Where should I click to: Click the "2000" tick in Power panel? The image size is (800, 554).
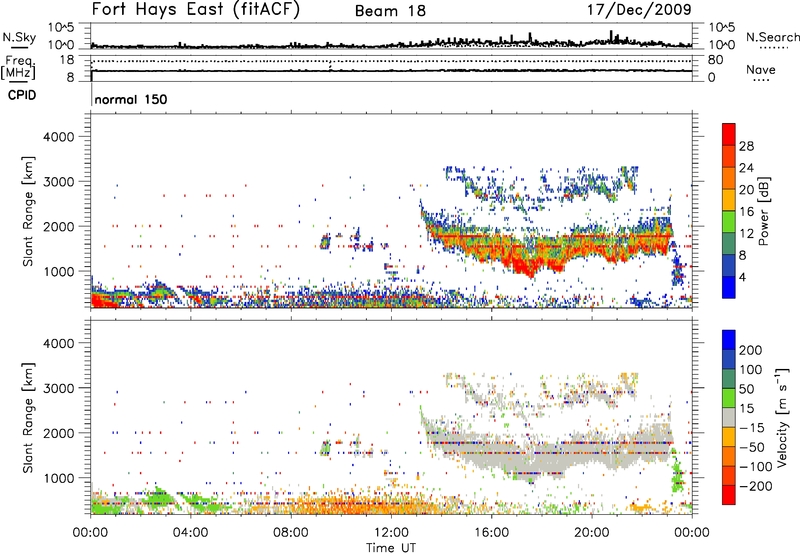click(58, 226)
